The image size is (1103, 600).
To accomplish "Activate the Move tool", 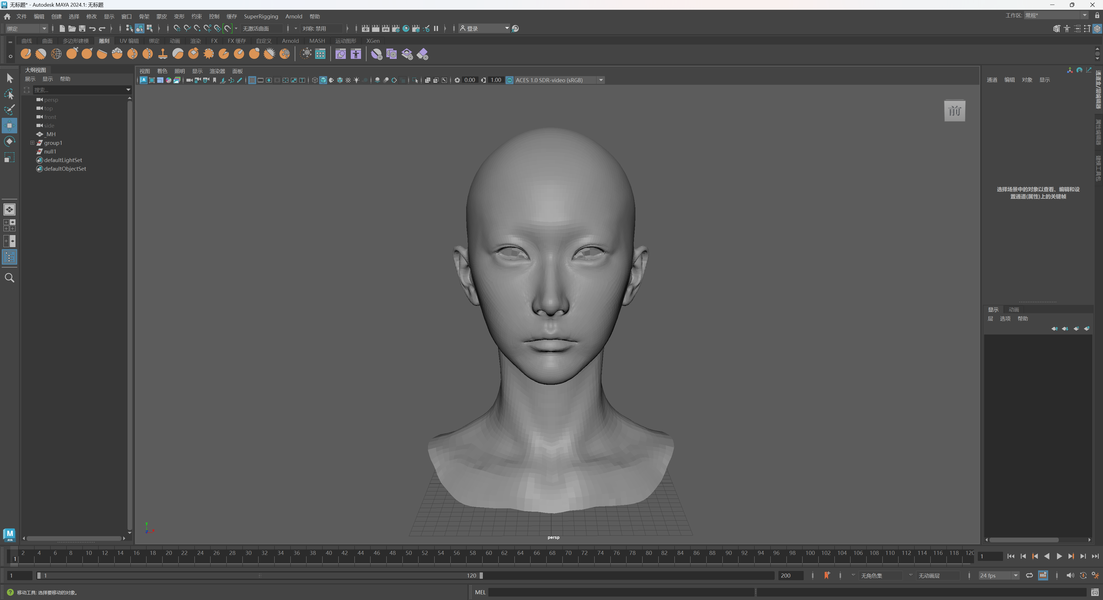I will (9, 125).
